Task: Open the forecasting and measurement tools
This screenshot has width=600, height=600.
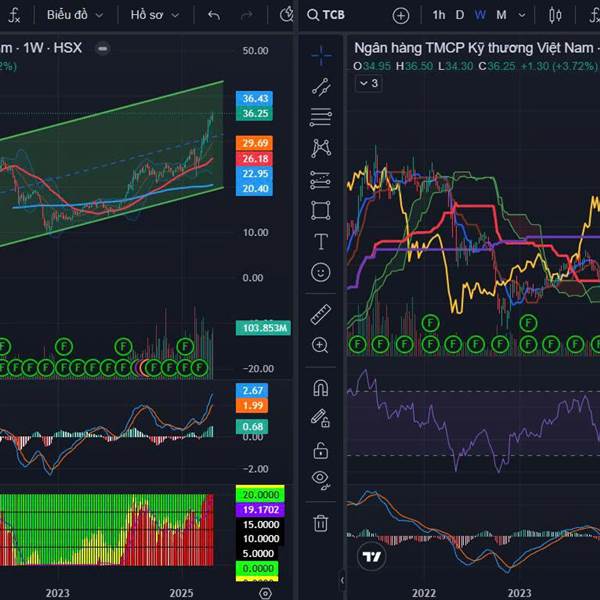Action: (321, 180)
